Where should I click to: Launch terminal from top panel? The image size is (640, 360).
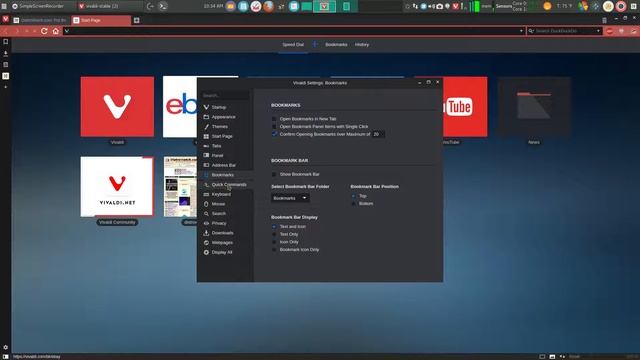(162, 6)
